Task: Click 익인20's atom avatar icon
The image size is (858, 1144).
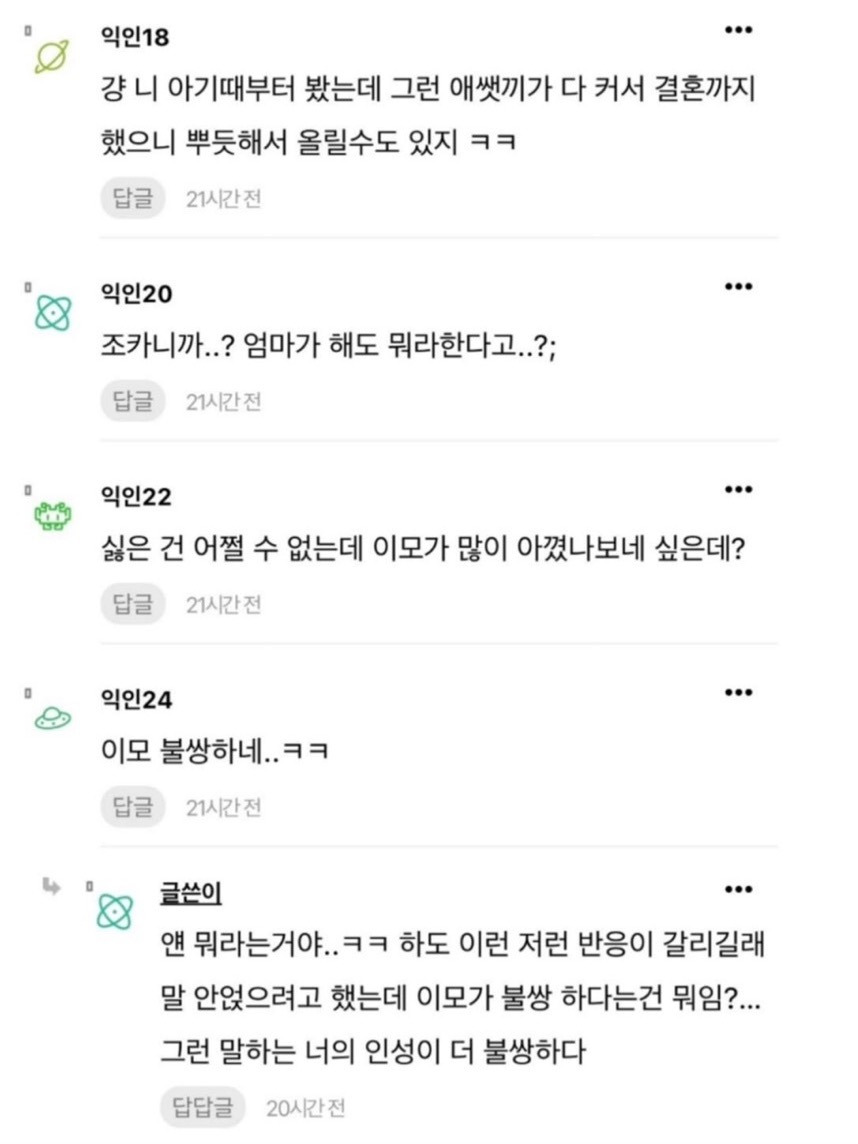Action: [49, 313]
